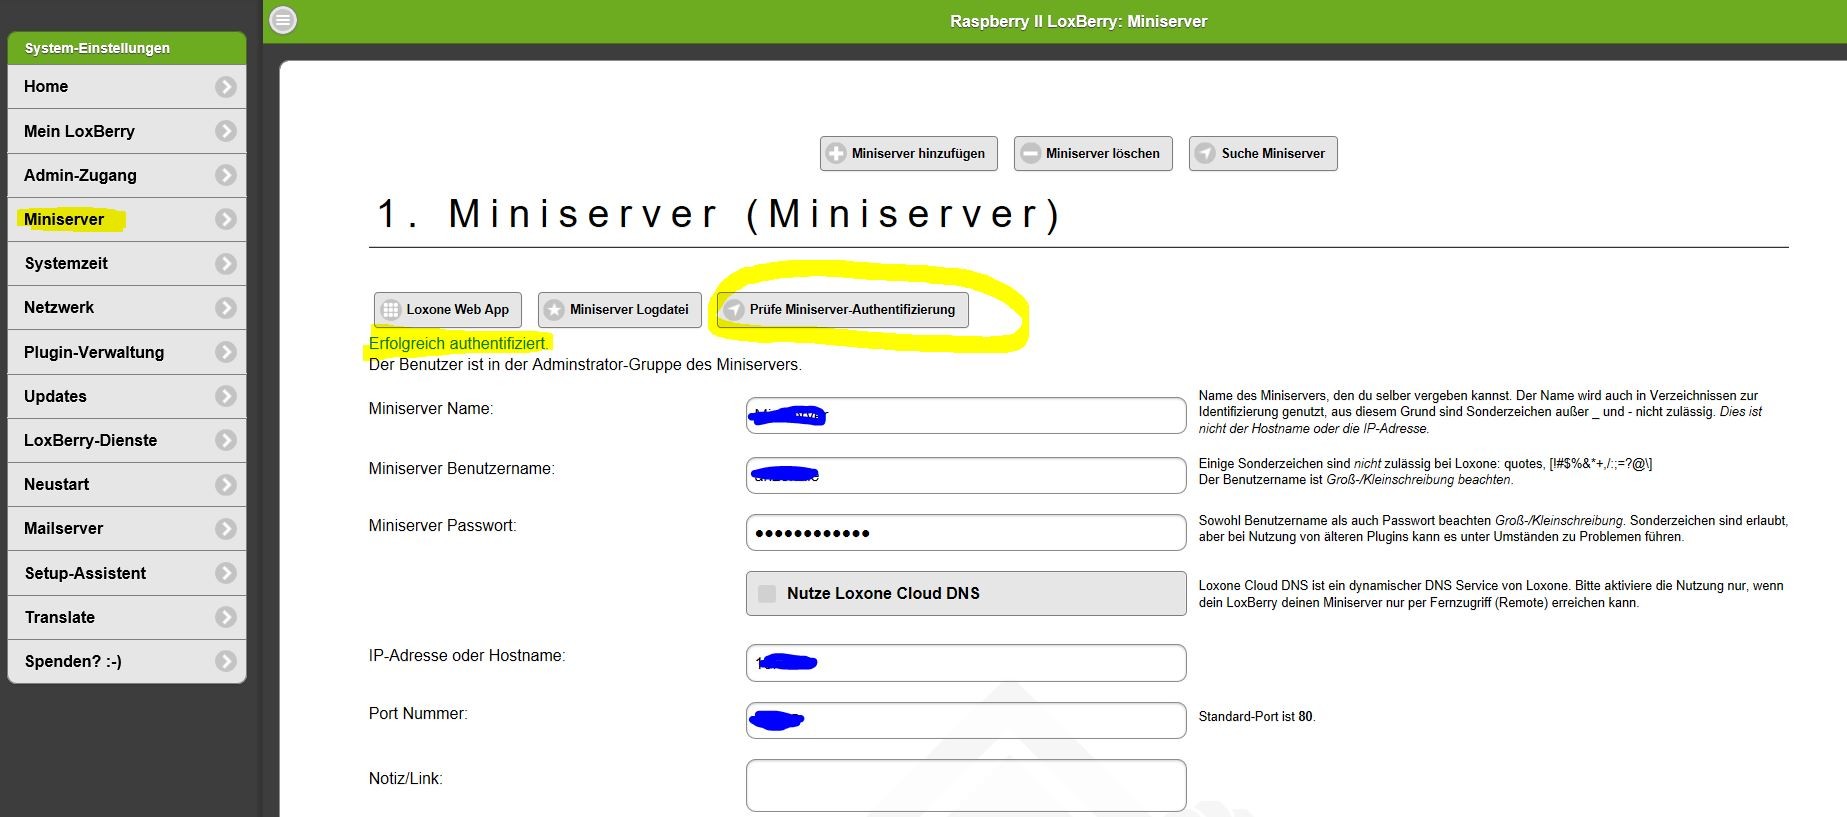1847x817 pixels.
Task: Open Mailserver settings
Action: point(127,529)
